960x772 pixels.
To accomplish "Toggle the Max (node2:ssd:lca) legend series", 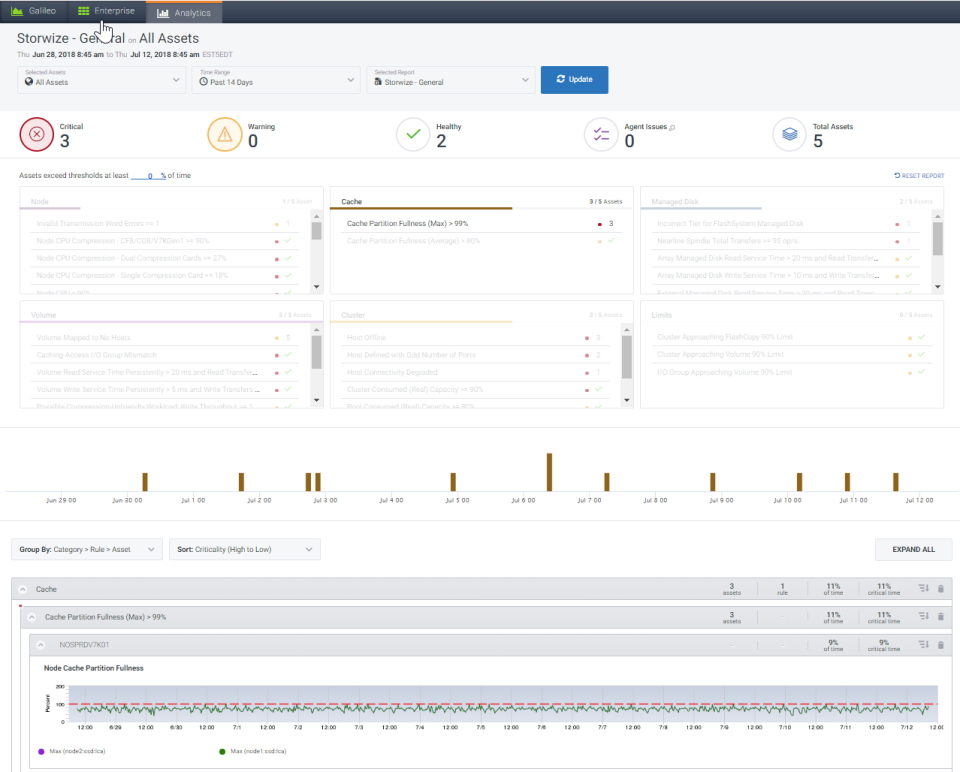I will pyautogui.click(x=72, y=751).
